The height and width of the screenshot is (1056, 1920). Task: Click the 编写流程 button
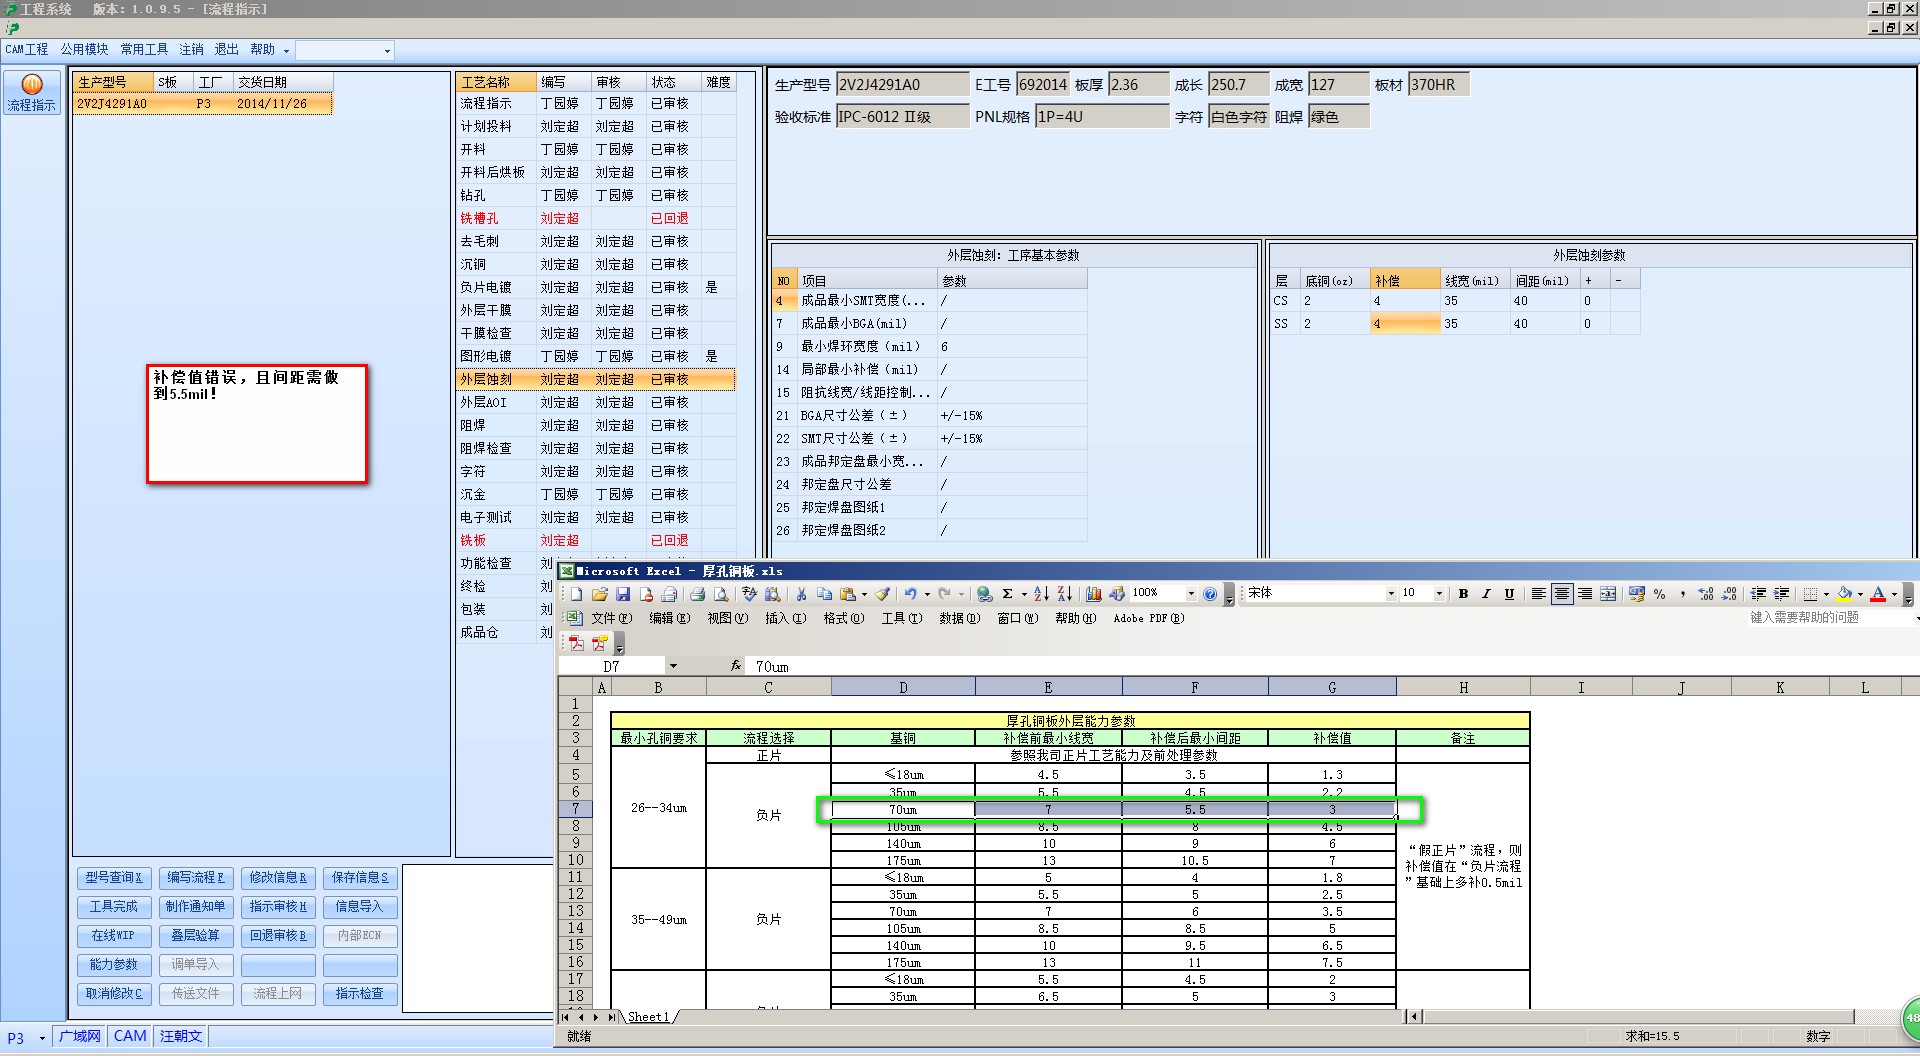point(196,878)
